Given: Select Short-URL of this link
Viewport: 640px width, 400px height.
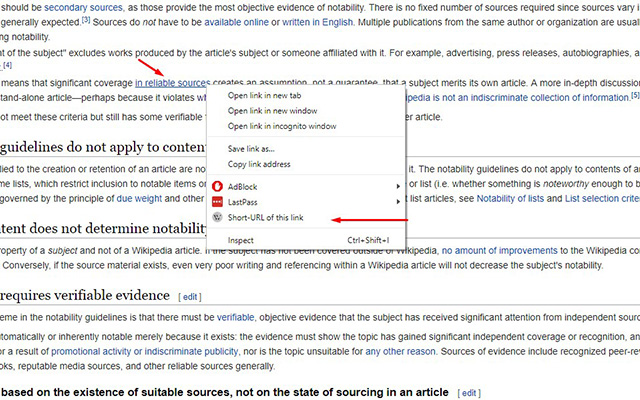Looking at the screenshot, I should tap(266, 218).
